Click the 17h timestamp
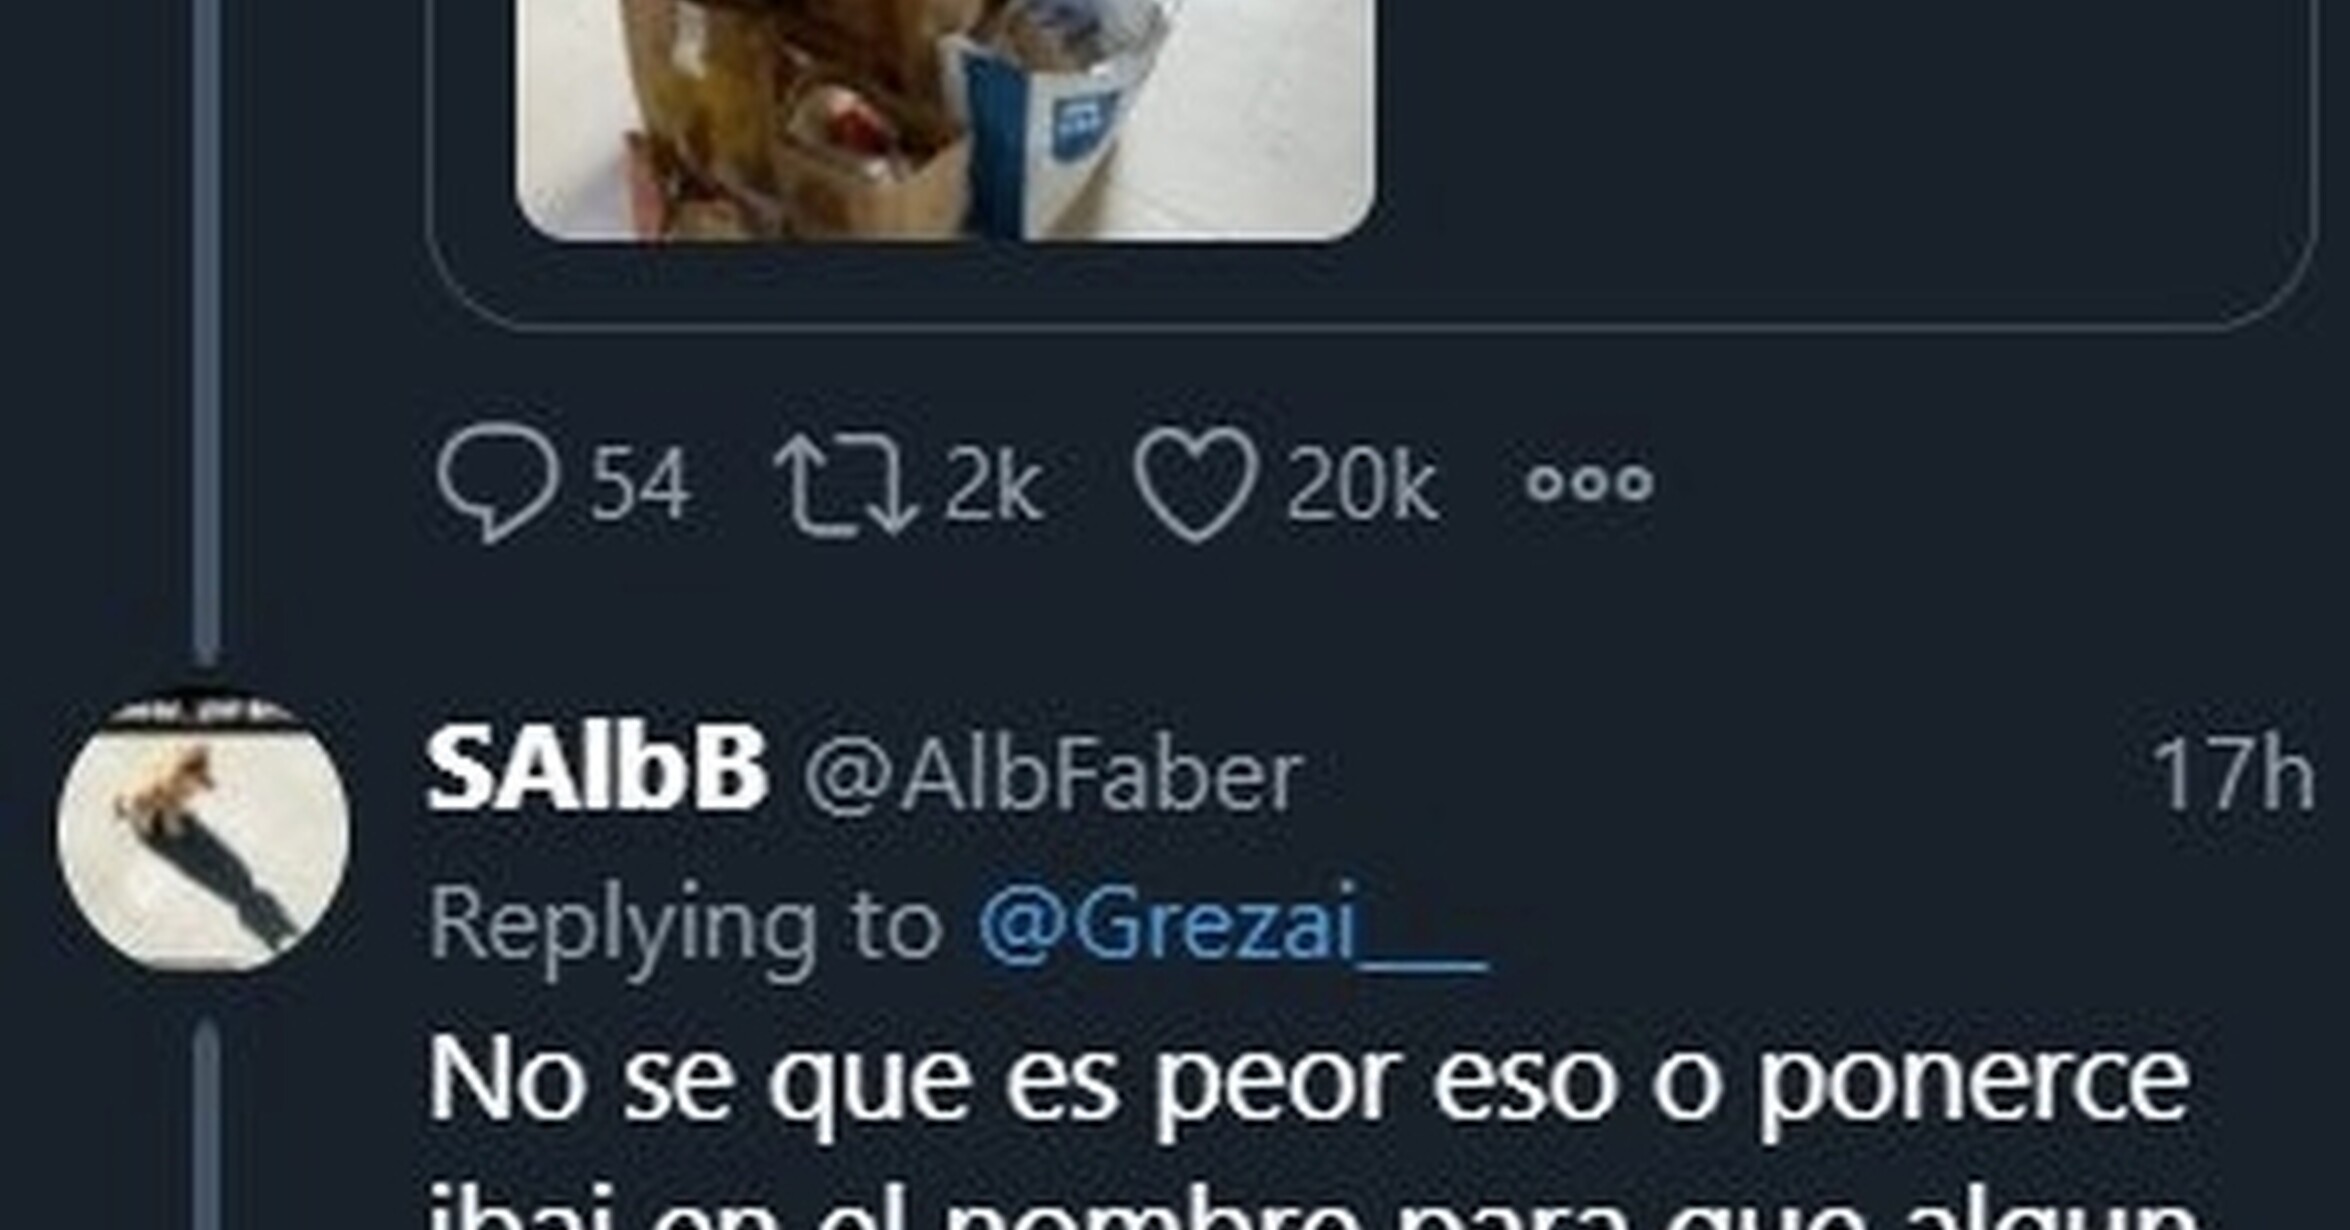Screen dimensions: 2350x1230 2233,775
